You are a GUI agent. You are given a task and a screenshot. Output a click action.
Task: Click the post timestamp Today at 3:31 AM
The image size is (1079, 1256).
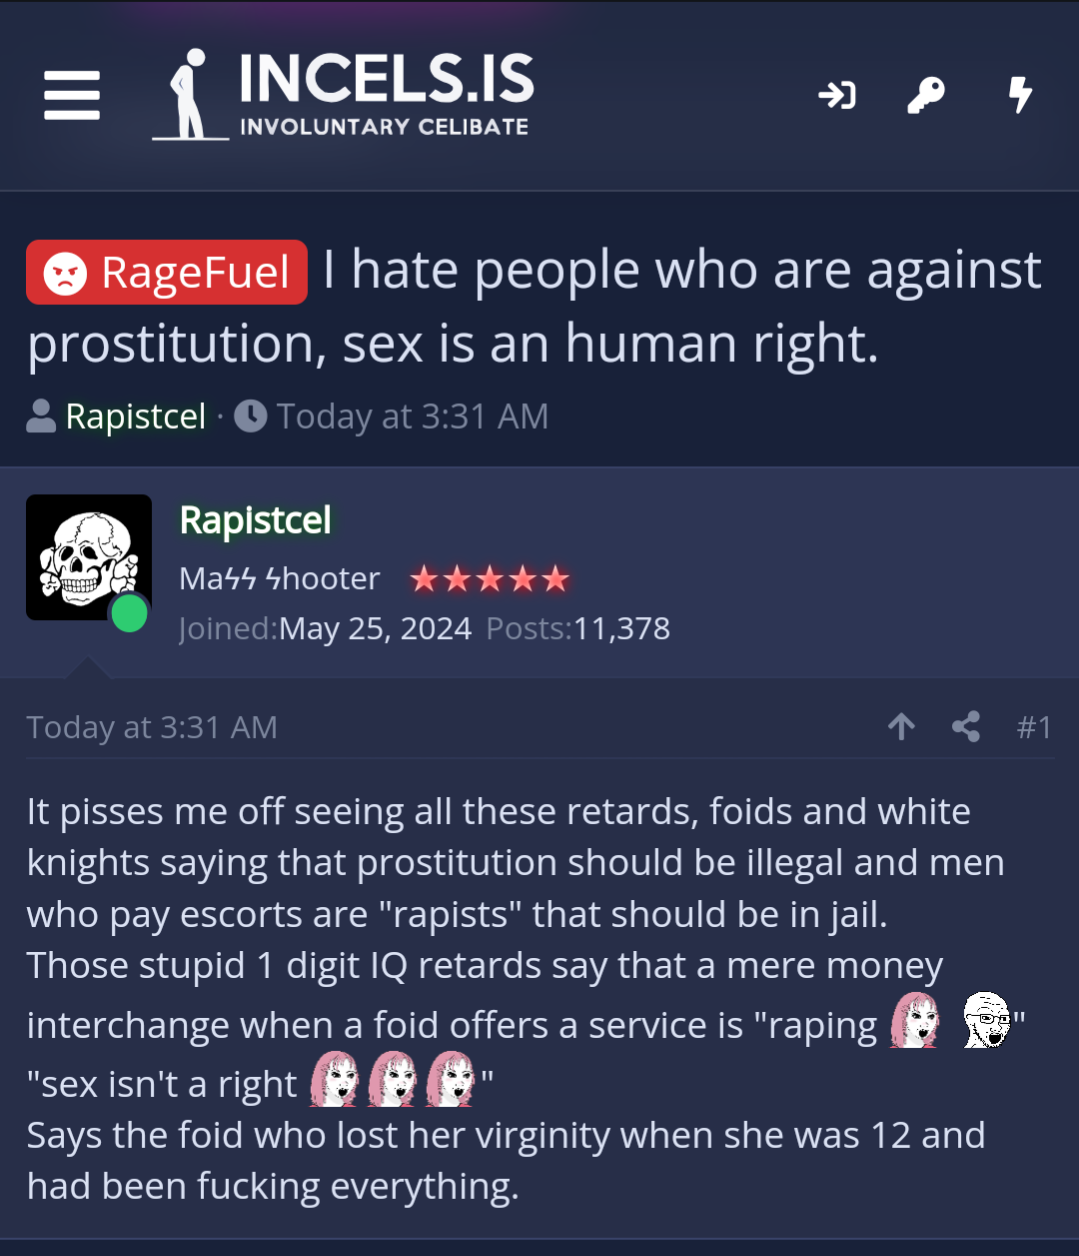tap(152, 727)
